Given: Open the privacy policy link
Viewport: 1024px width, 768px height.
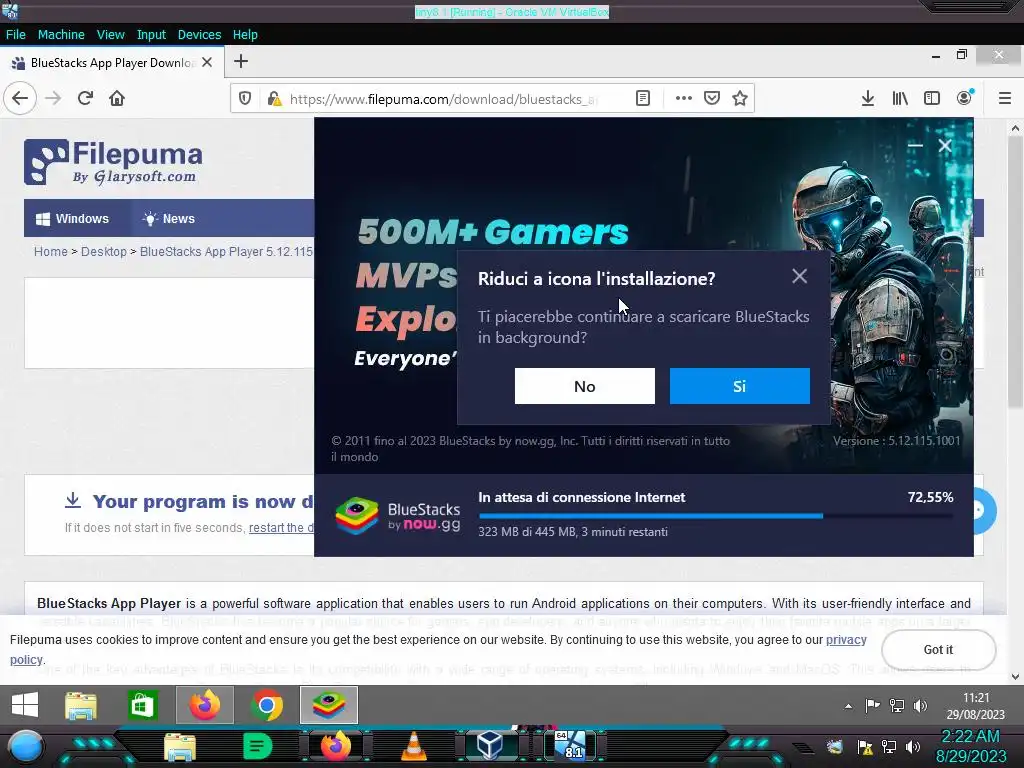Looking at the screenshot, I should pyautogui.click(x=846, y=640).
